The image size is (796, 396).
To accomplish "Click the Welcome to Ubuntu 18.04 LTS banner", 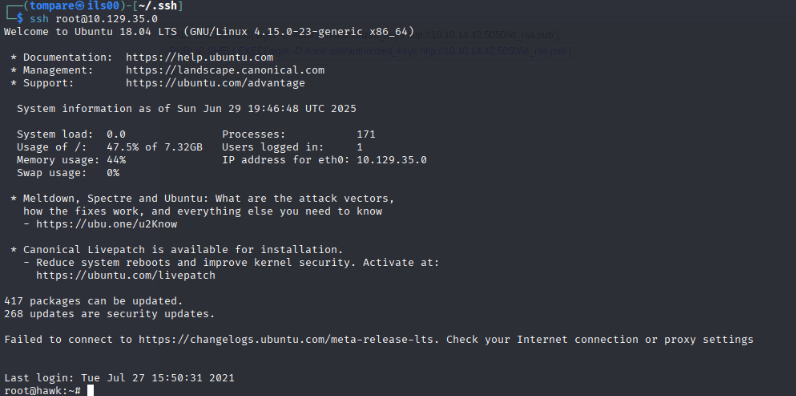I will click(x=209, y=31).
